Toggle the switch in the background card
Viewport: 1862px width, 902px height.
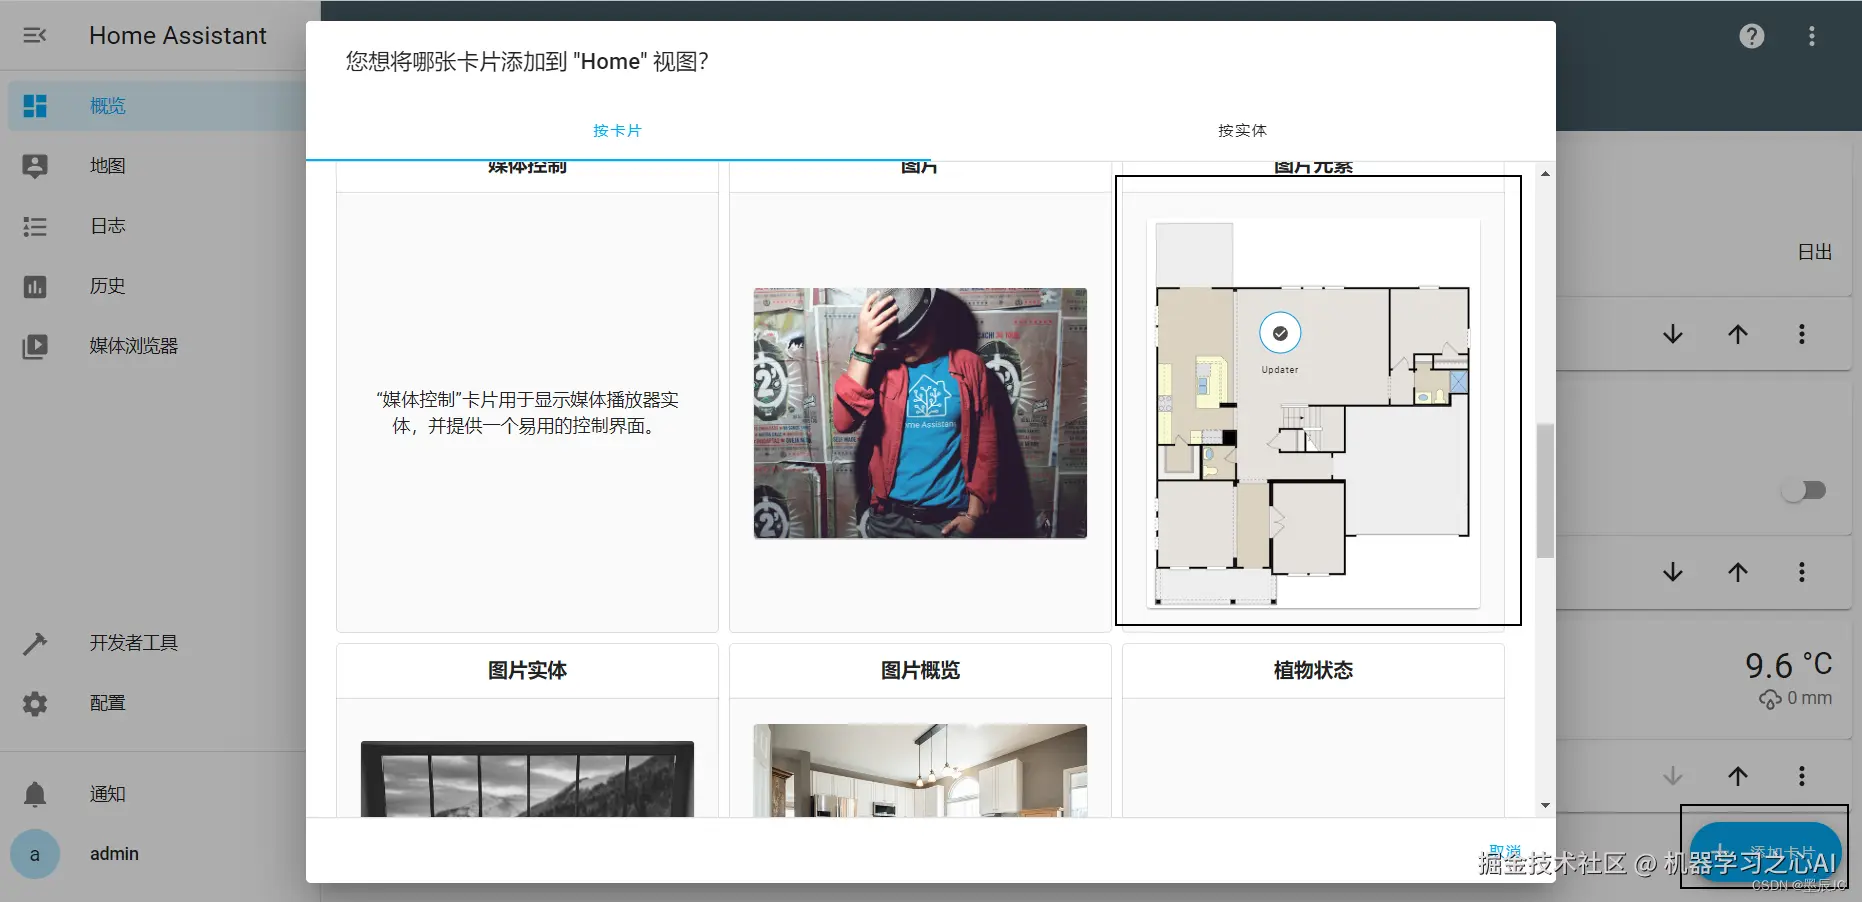pos(1804,491)
